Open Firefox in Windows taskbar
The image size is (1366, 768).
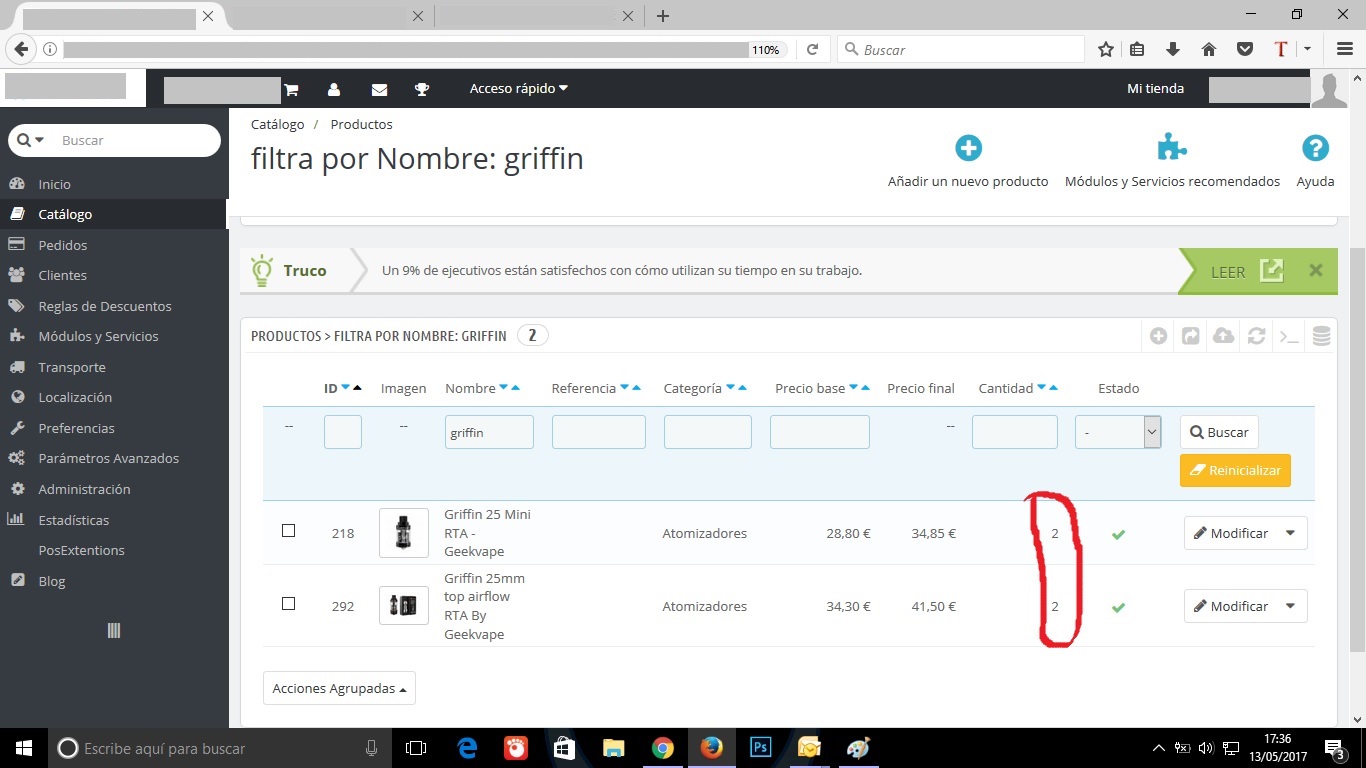(x=711, y=748)
